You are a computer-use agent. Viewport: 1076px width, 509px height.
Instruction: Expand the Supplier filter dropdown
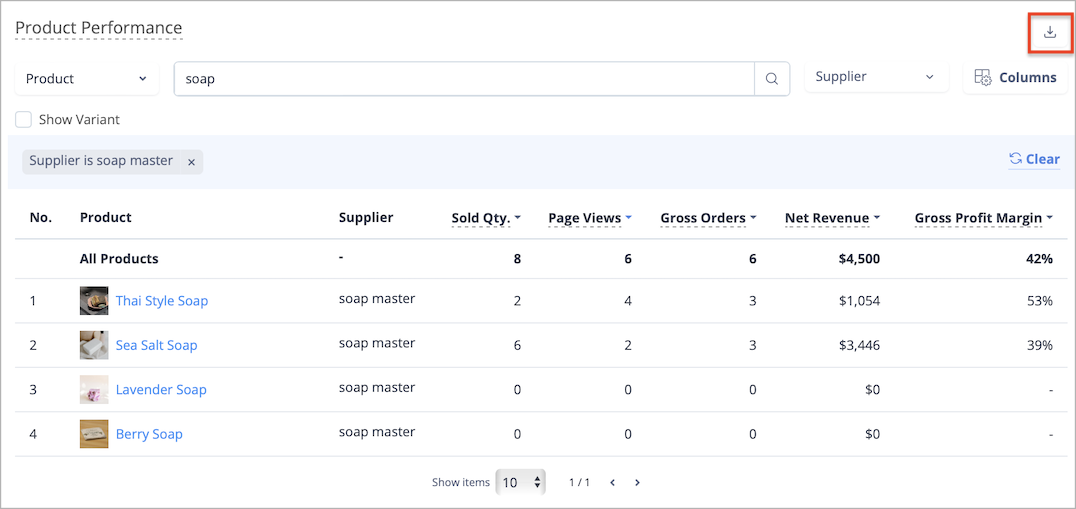pos(876,77)
